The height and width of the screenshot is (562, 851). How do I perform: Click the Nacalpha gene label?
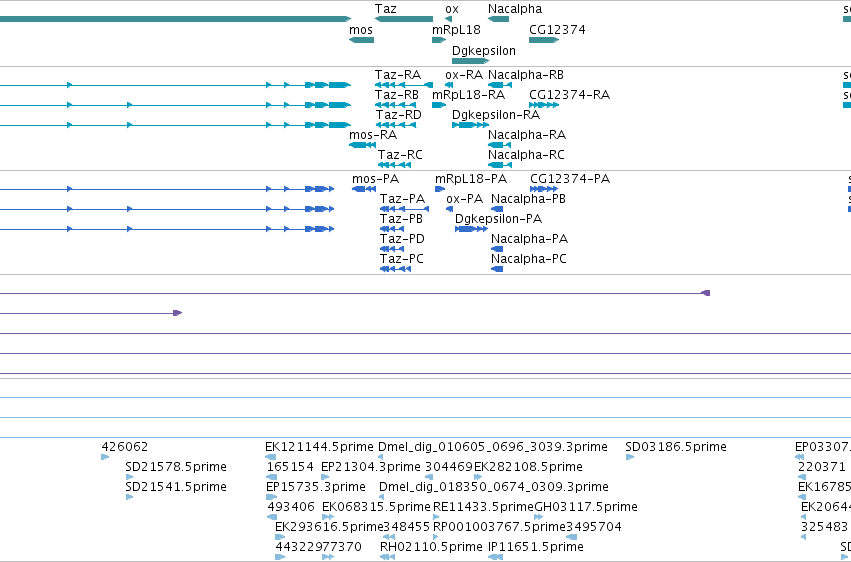(x=515, y=9)
